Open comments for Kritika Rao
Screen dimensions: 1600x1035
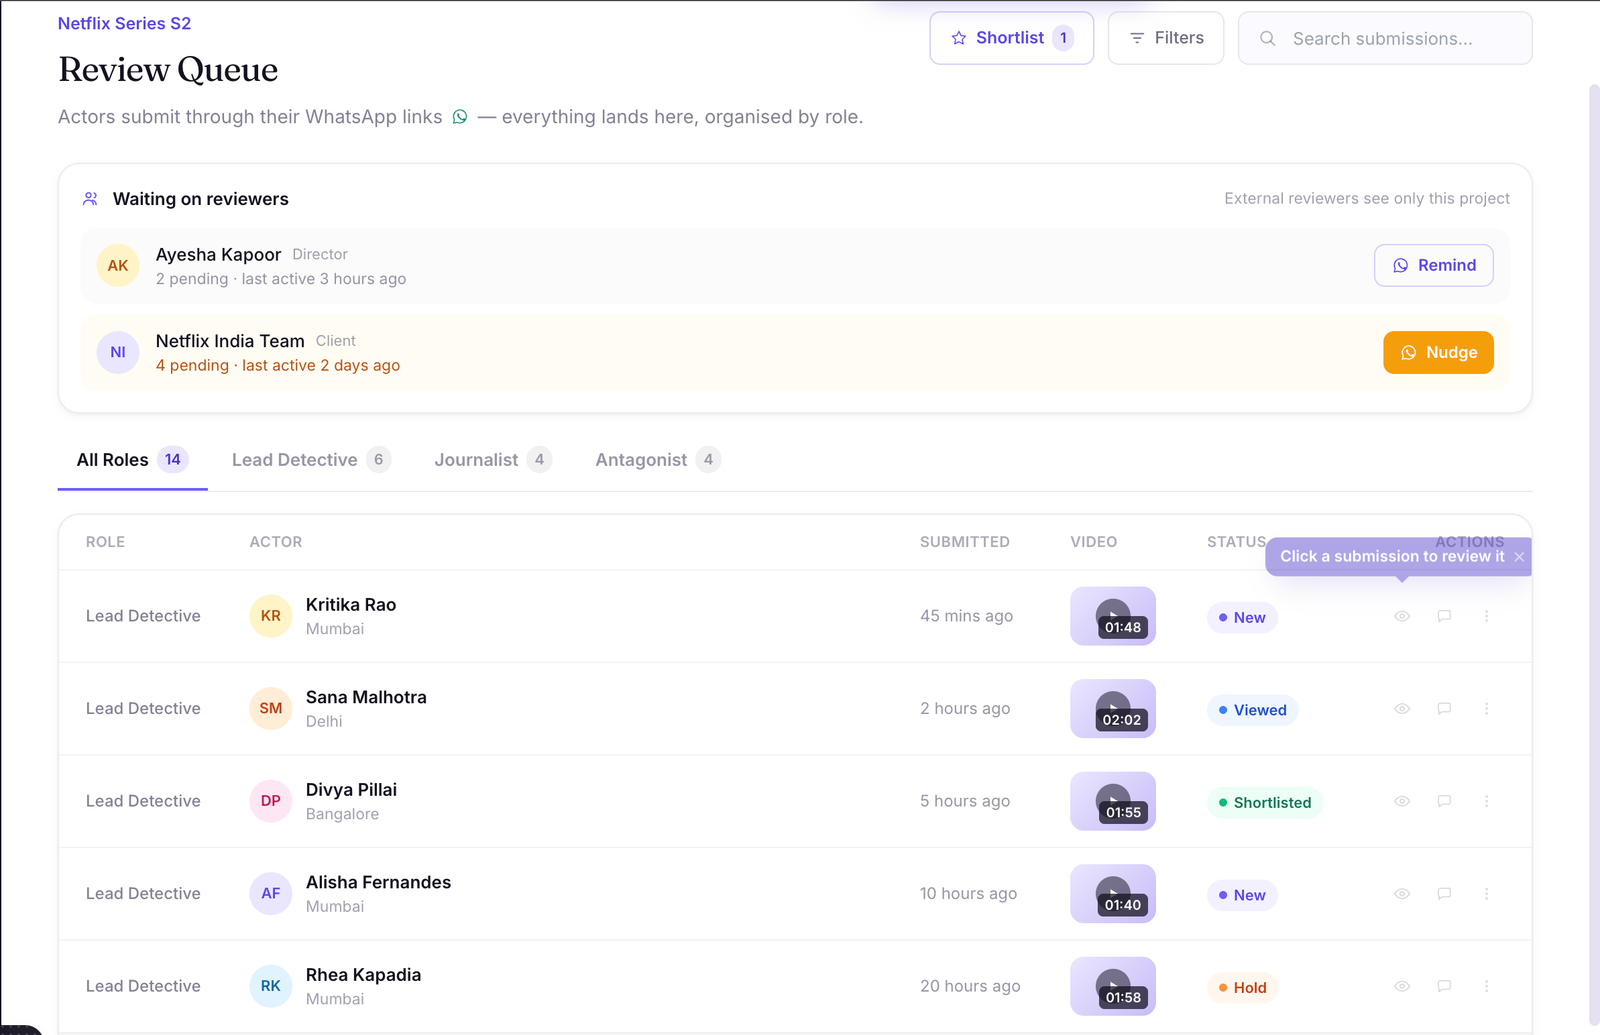(1444, 616)
